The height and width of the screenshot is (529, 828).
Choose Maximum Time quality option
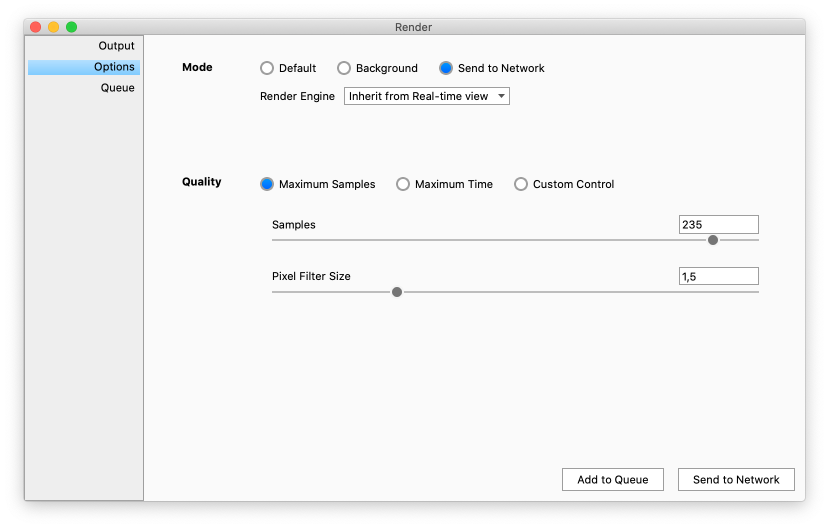pyautogui.click(x=403, y=184)
